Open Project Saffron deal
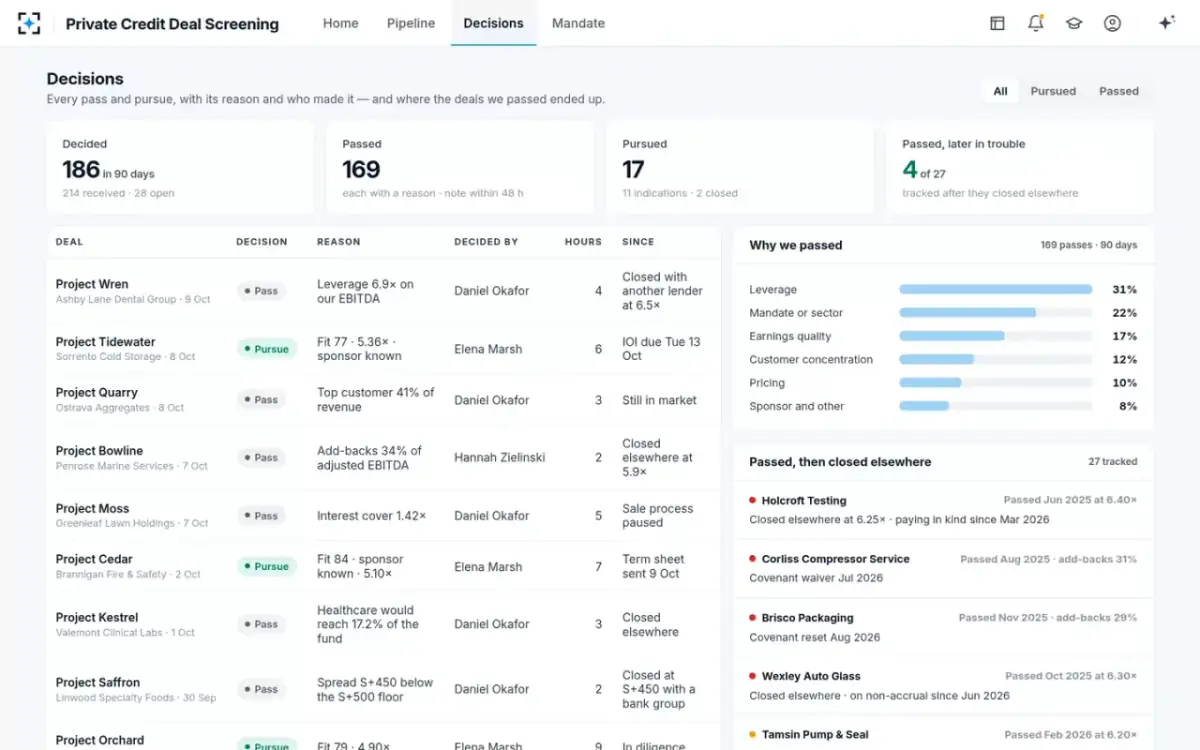 click(98, 683)
